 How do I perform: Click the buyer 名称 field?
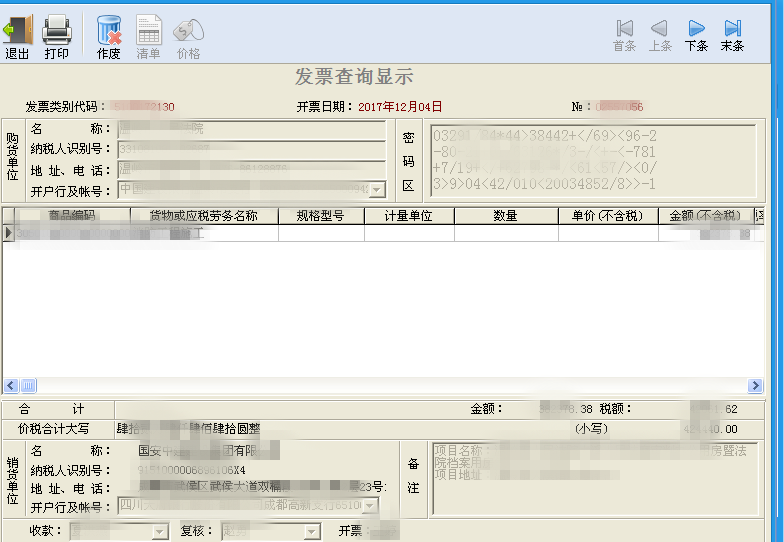[x=252, y=129]
